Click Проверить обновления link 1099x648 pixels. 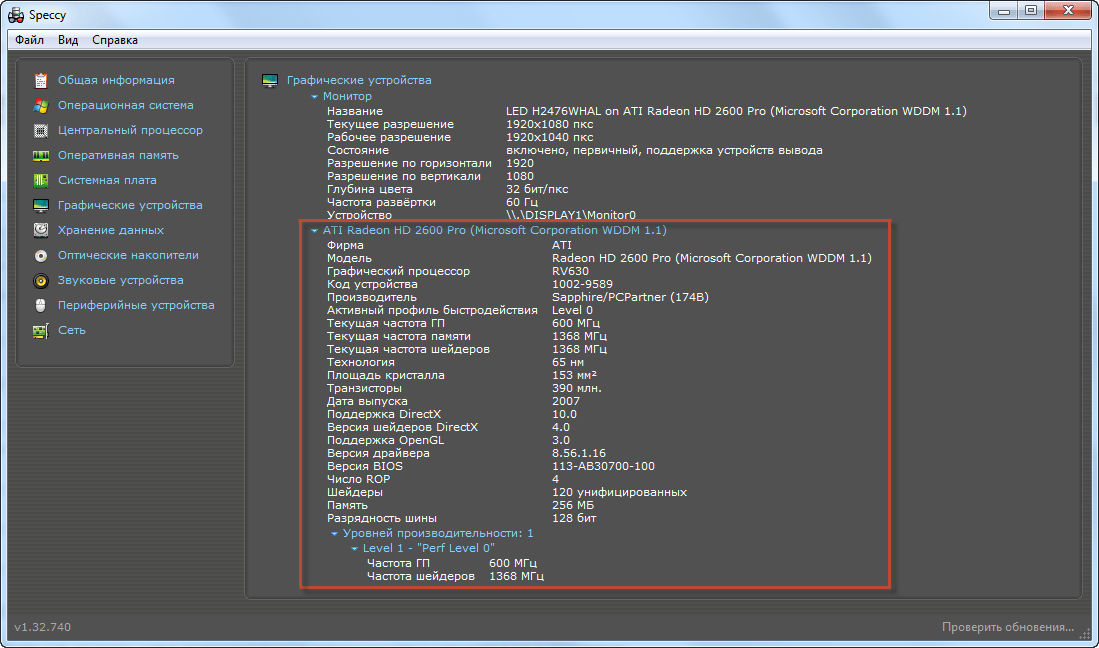1008,627
